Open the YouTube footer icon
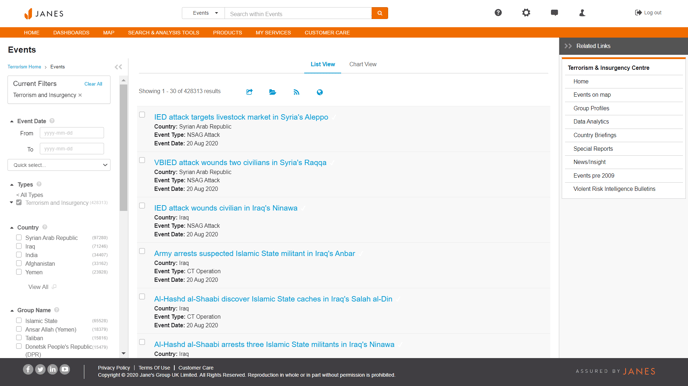The height and width of the screenshot is (386, 688). (65, 369)
